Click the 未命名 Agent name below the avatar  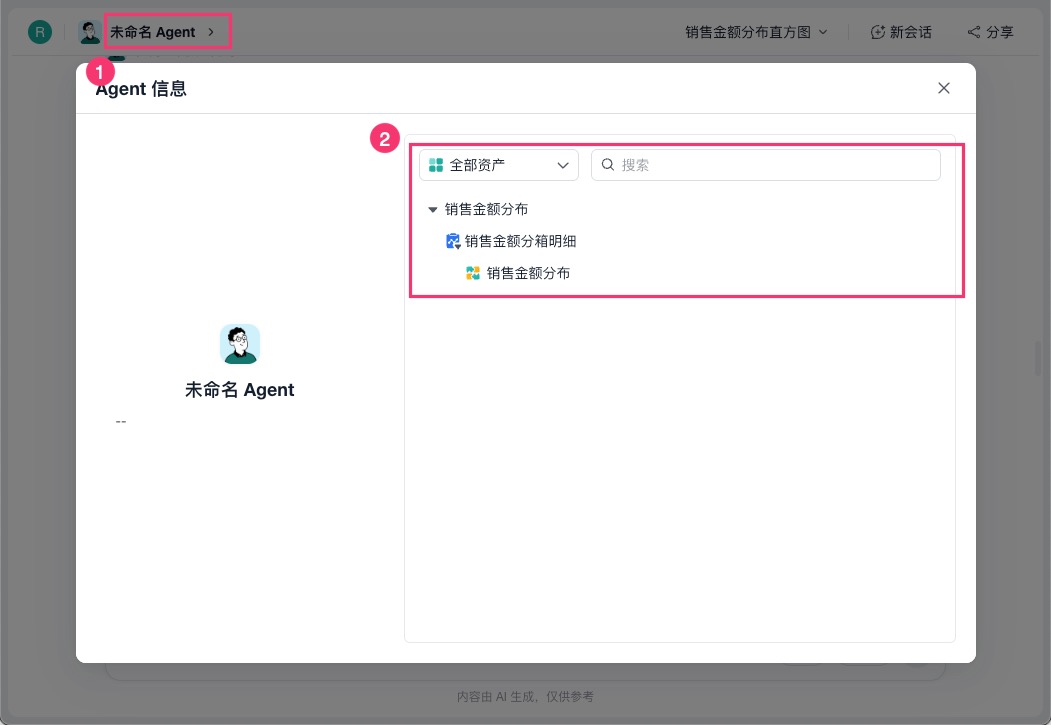pos(239,390)
